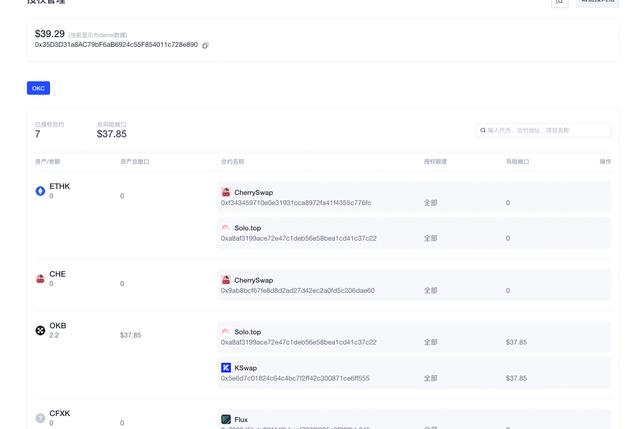Click CherrySwap icon in ETHK row
The height and width of the screenshot is (429, 640).
pyautogui.click(x=226, y=192)
